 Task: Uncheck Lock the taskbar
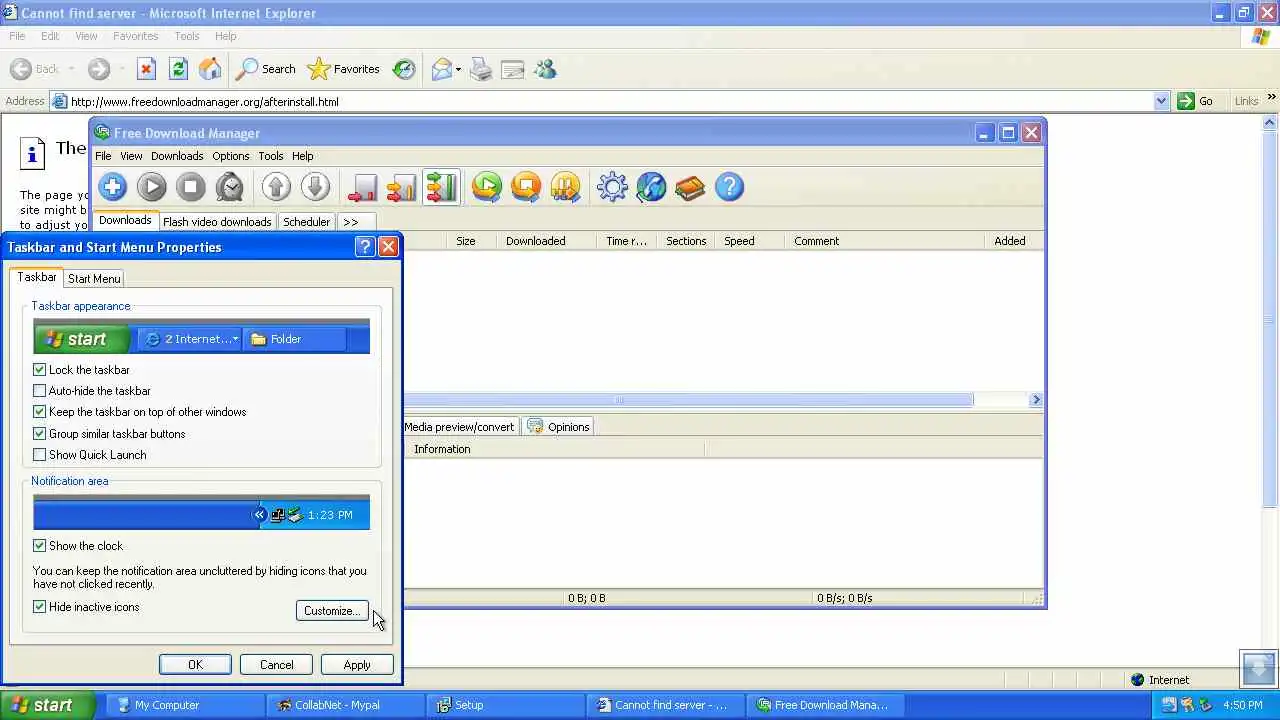(x=40, y=370)
